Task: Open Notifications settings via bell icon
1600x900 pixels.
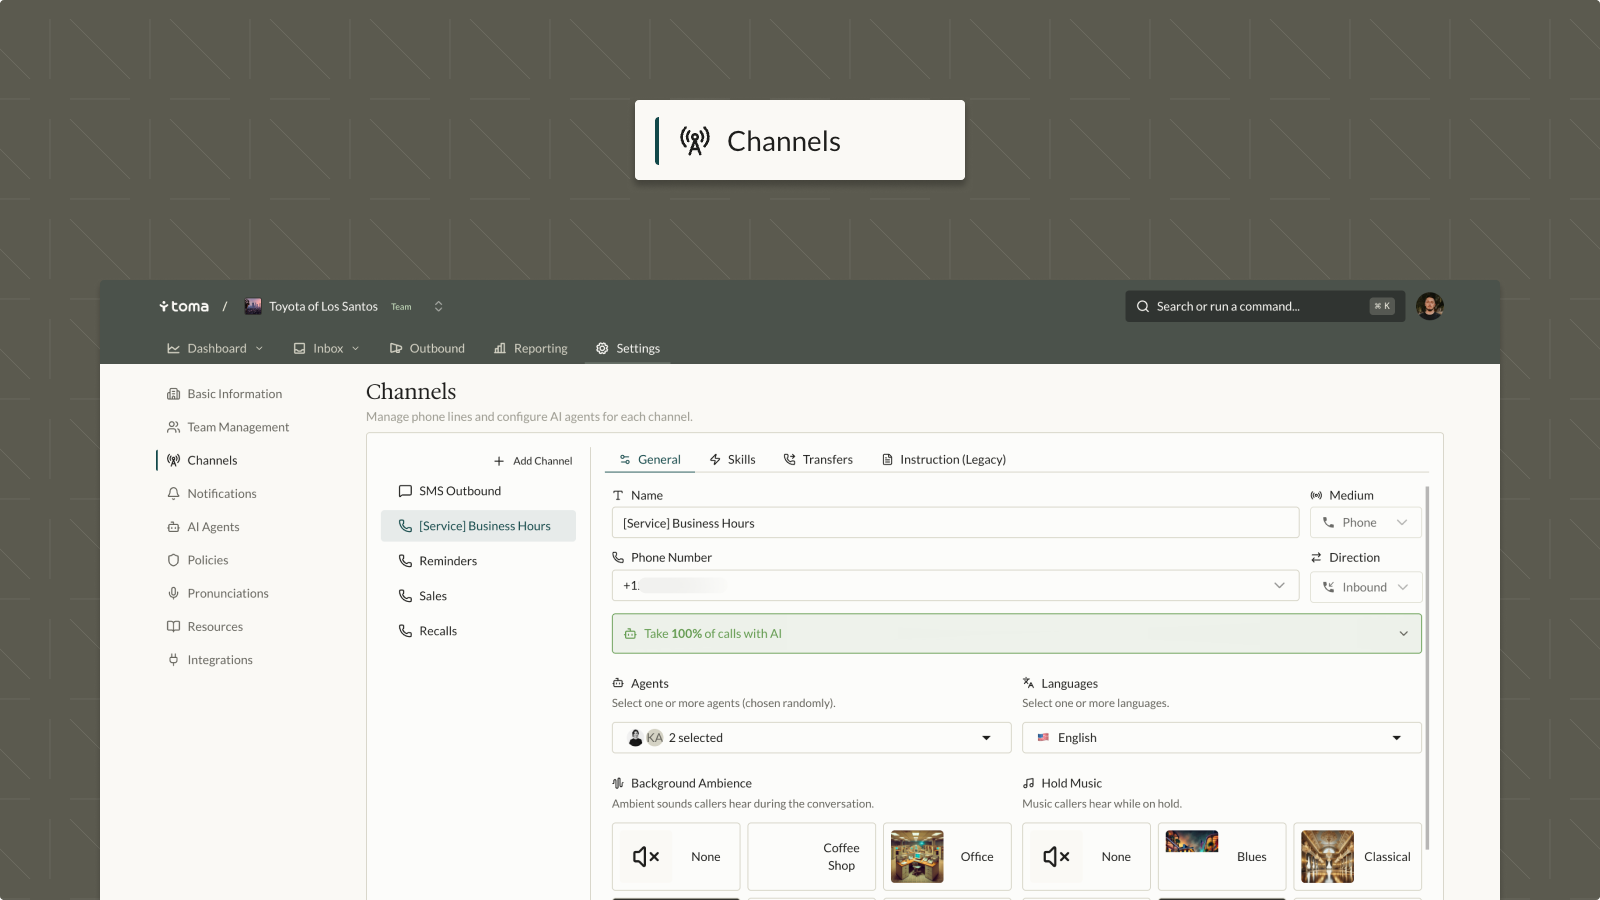Action: 173,493
